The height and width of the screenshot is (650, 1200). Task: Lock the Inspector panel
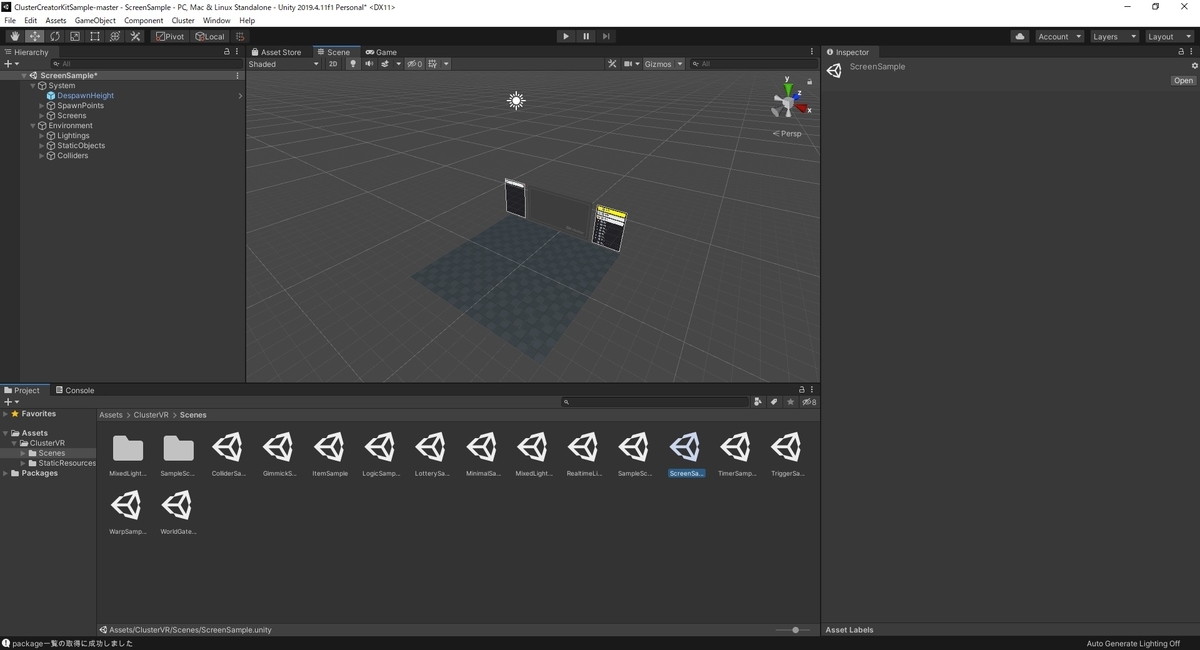tap(1183, 52)
